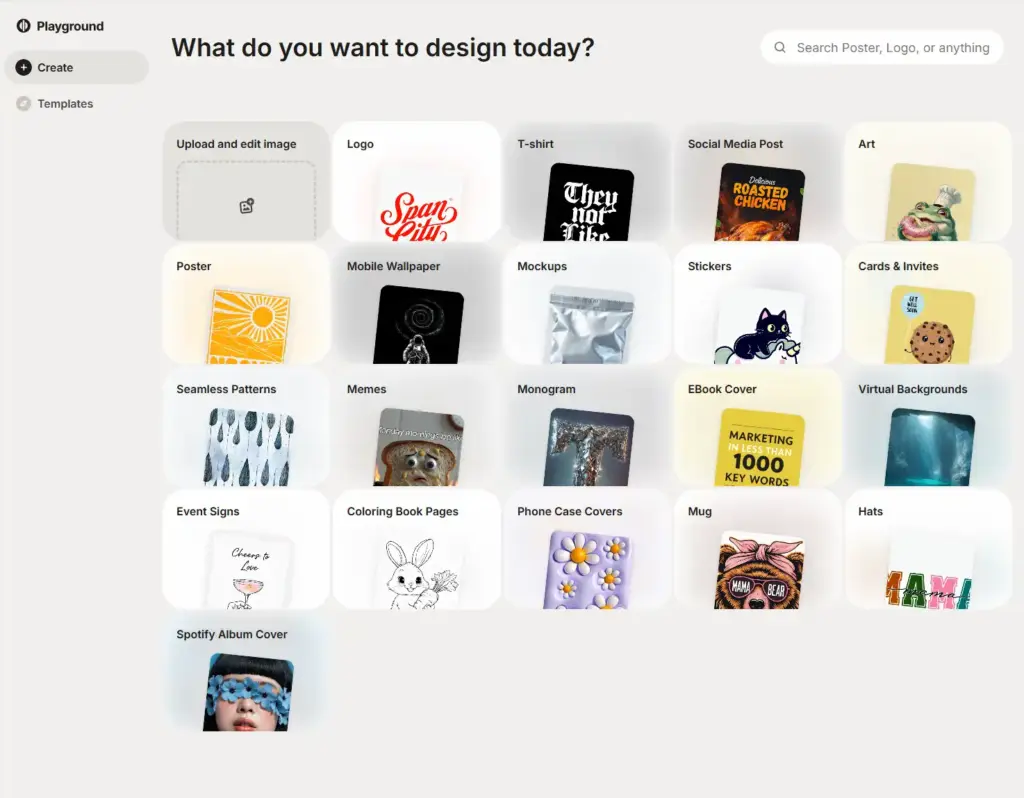Open the Social Media Post category
Screen dimensions: 1024x798
coord(758,182)
